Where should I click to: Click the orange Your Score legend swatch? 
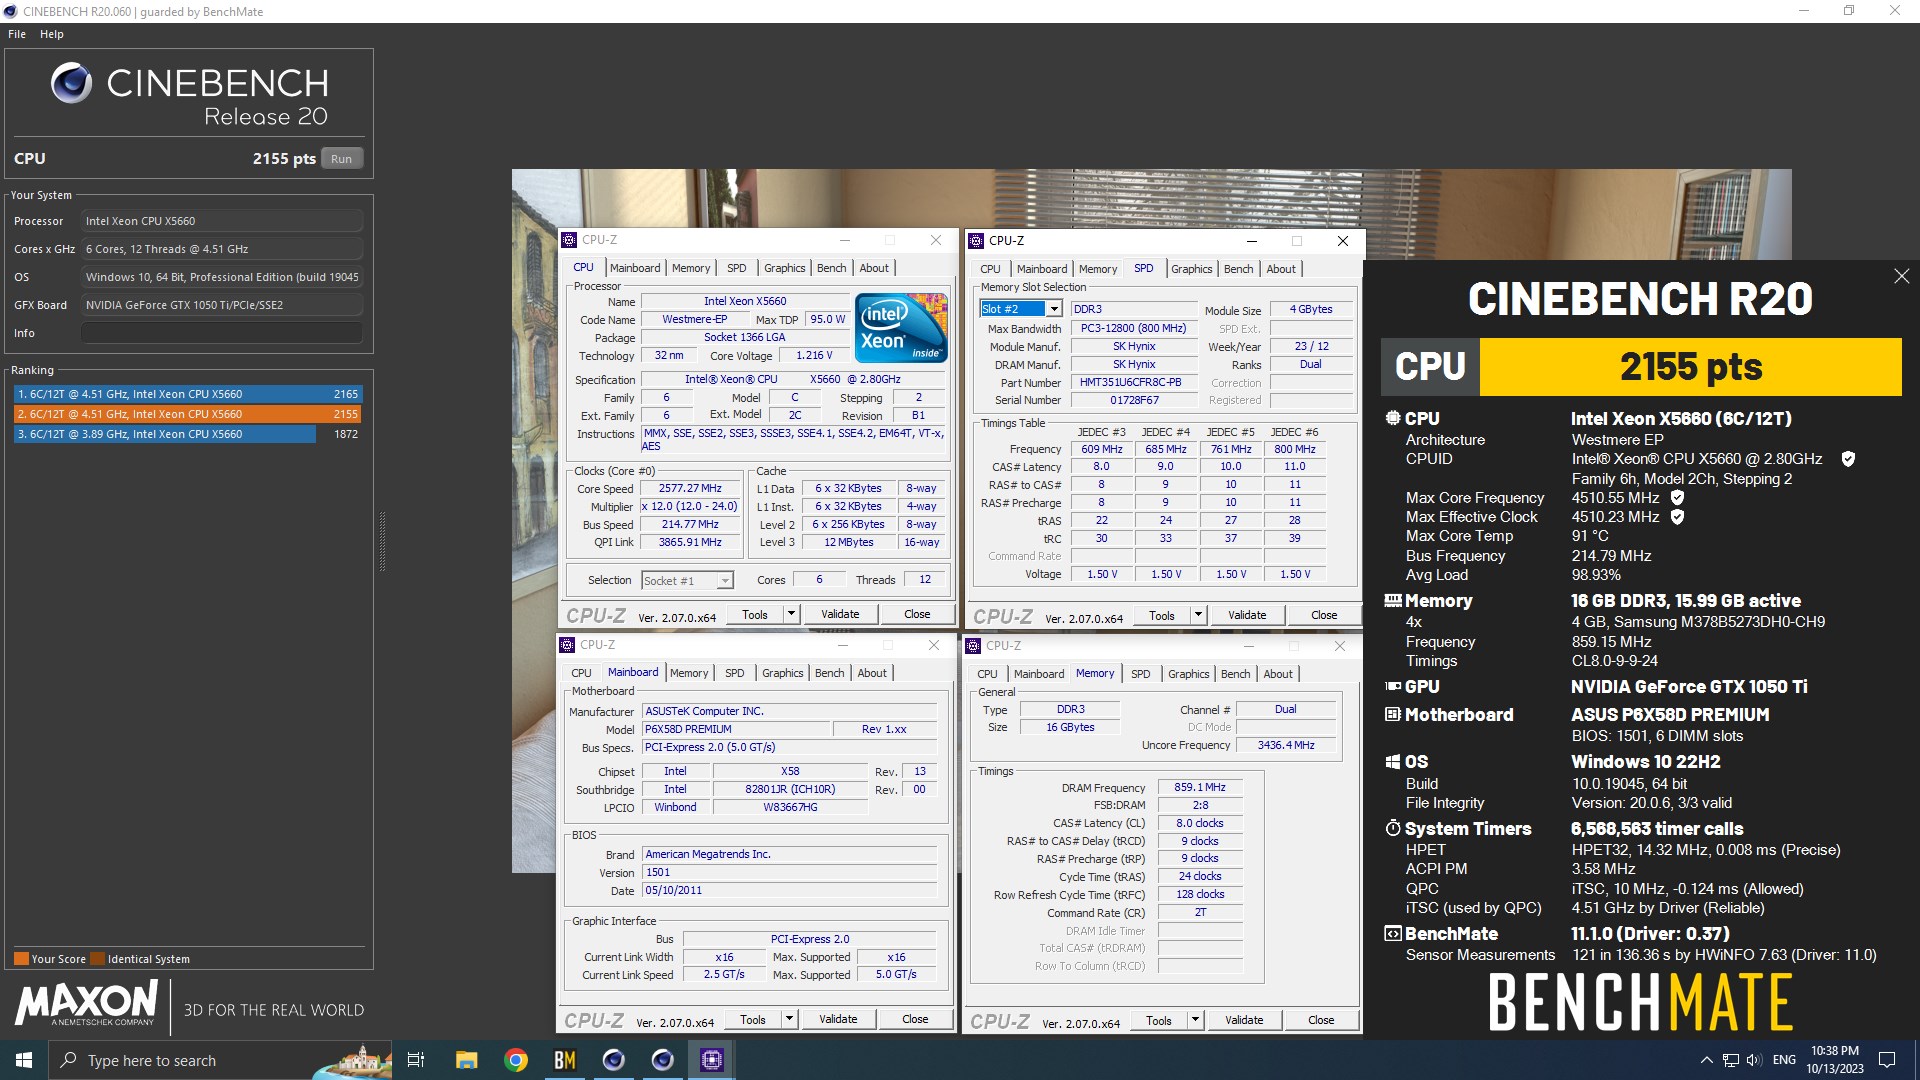(21, 959)
